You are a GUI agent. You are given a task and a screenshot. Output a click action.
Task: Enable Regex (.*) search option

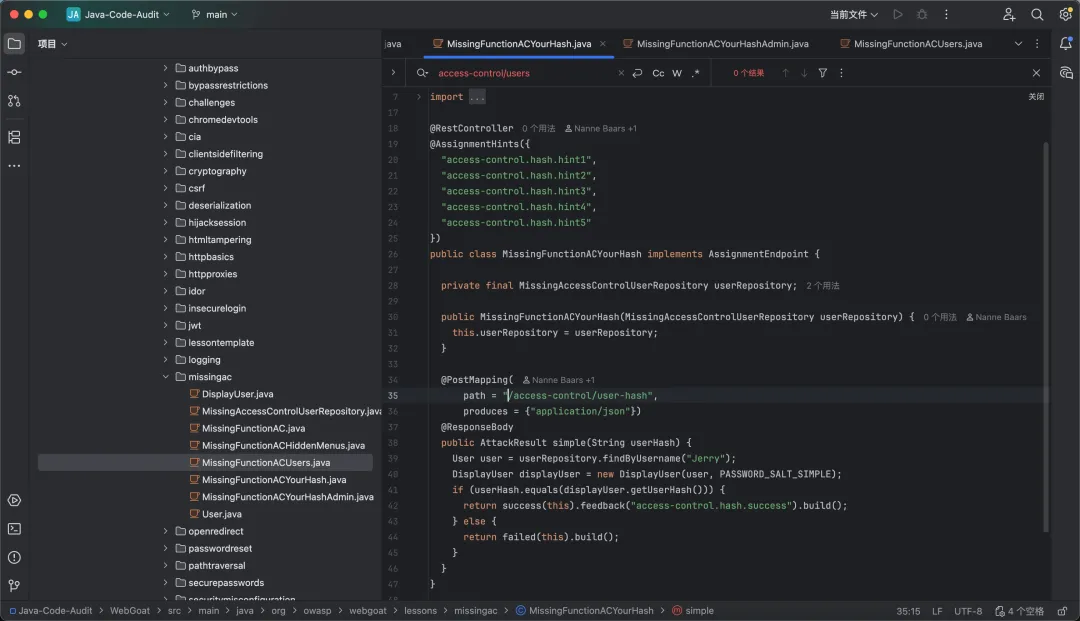(696, 73)
